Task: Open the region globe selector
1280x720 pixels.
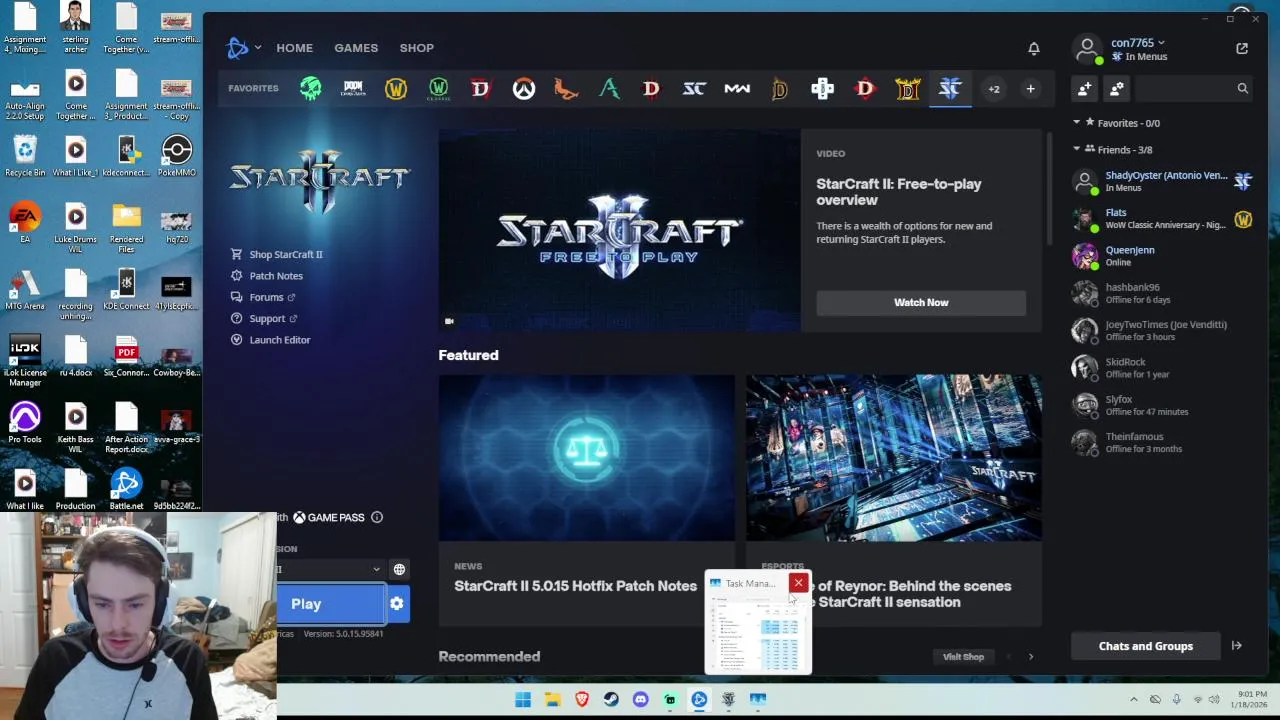Action: (x=399, y=569)
